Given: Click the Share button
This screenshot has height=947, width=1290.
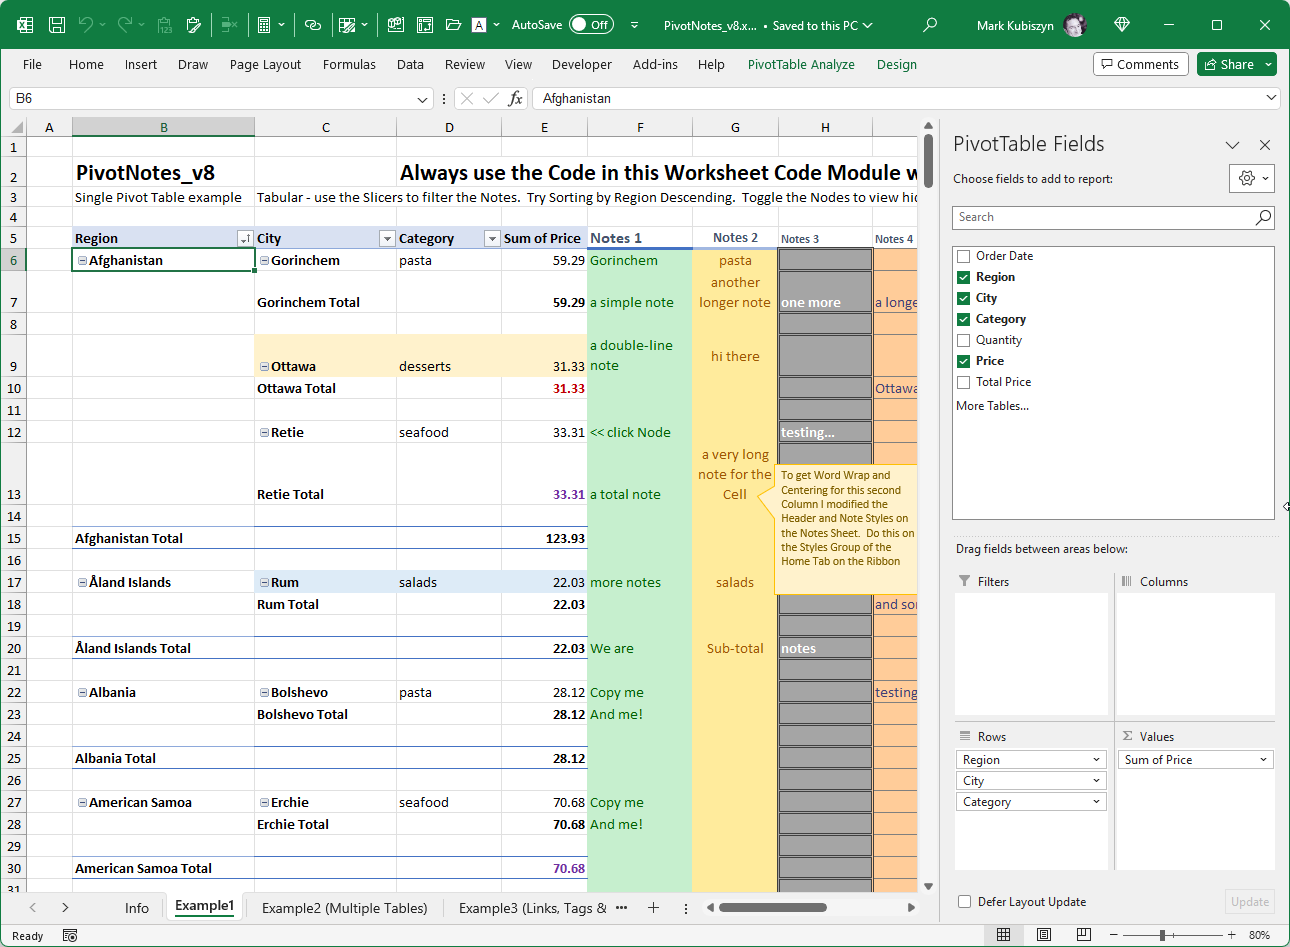Looking at the screenshot, I should [x=1229, y=64].
